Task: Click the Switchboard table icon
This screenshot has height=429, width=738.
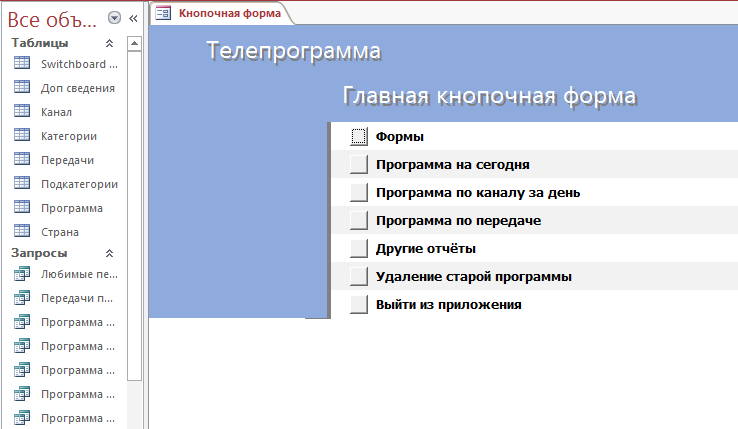Action: (x=22, y=64)
